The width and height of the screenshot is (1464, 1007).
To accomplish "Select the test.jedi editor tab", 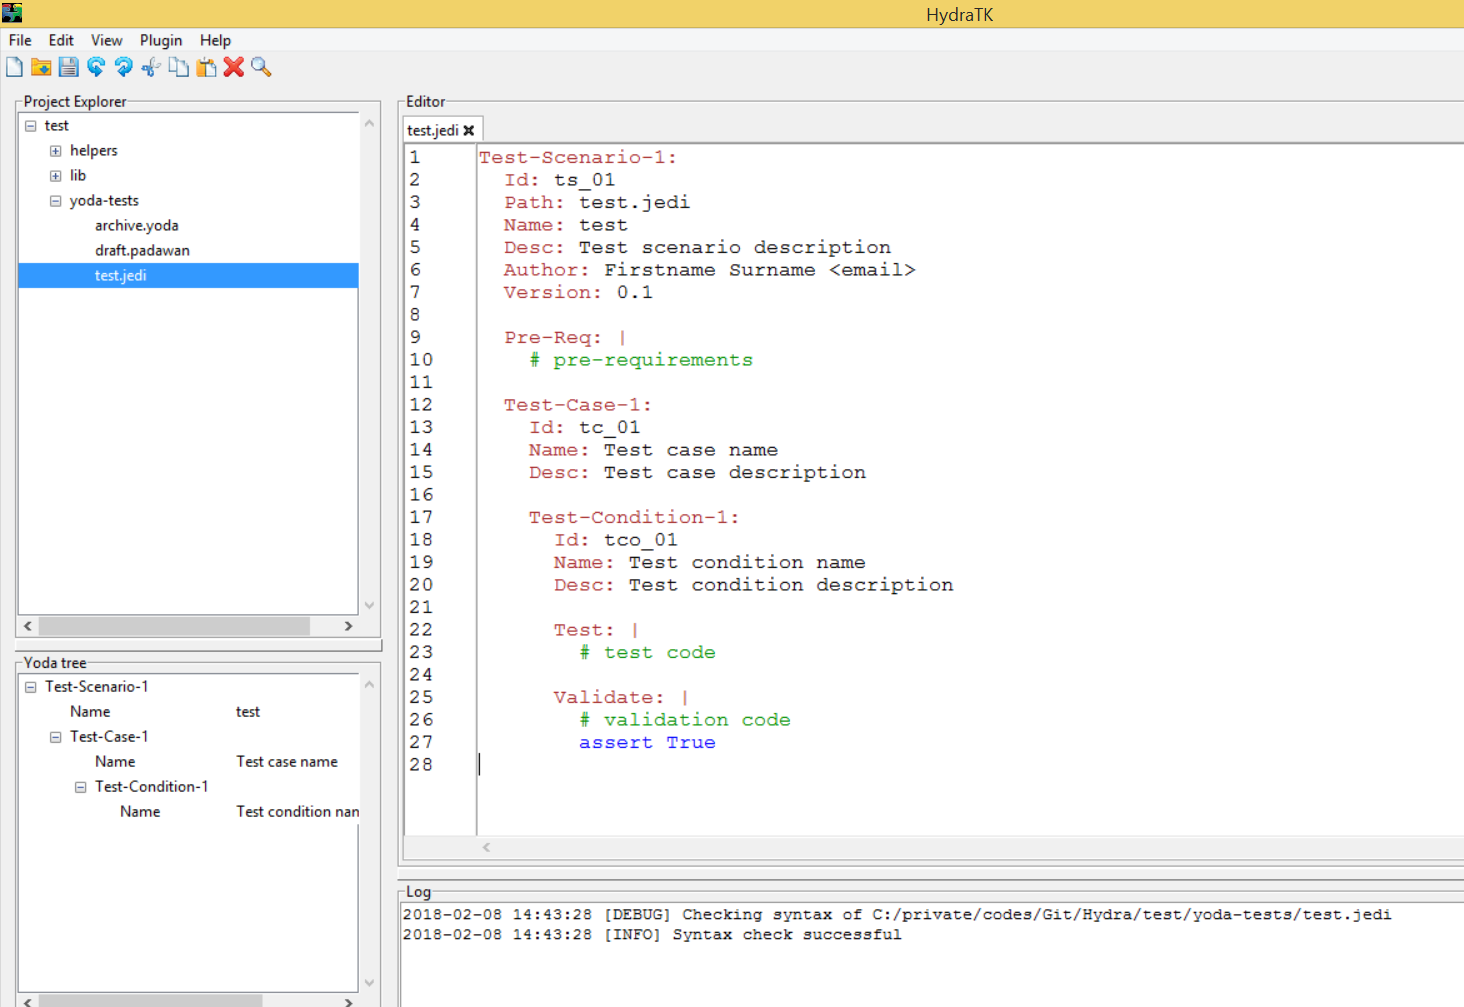I will (432, 130).
